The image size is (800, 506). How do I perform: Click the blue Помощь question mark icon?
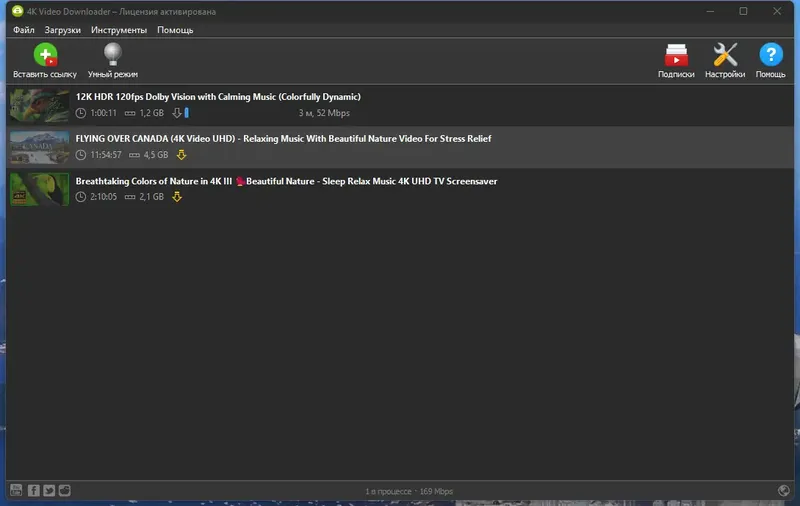point(770,54)
